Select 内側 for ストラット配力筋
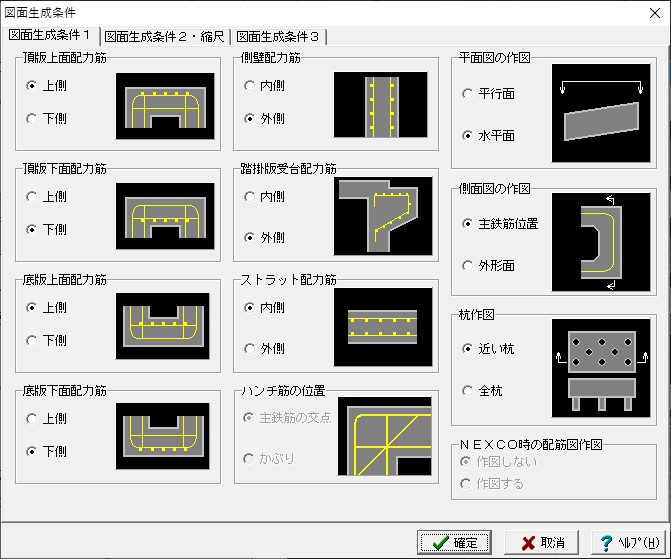The height and width of the screenshot is (559, 671). pyautogui.click(x=264, y=308)
